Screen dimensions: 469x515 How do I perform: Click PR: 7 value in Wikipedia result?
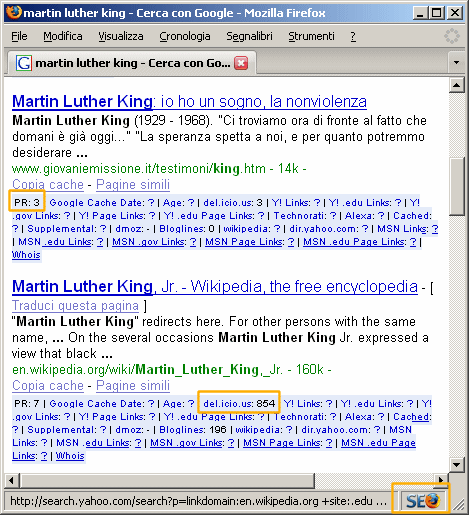(27, 403)
